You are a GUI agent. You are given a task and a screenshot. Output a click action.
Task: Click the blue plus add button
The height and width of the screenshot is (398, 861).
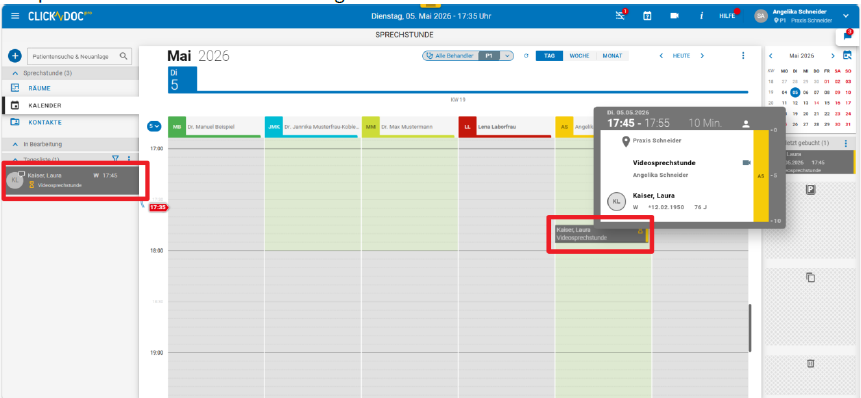tap(15, 56)
